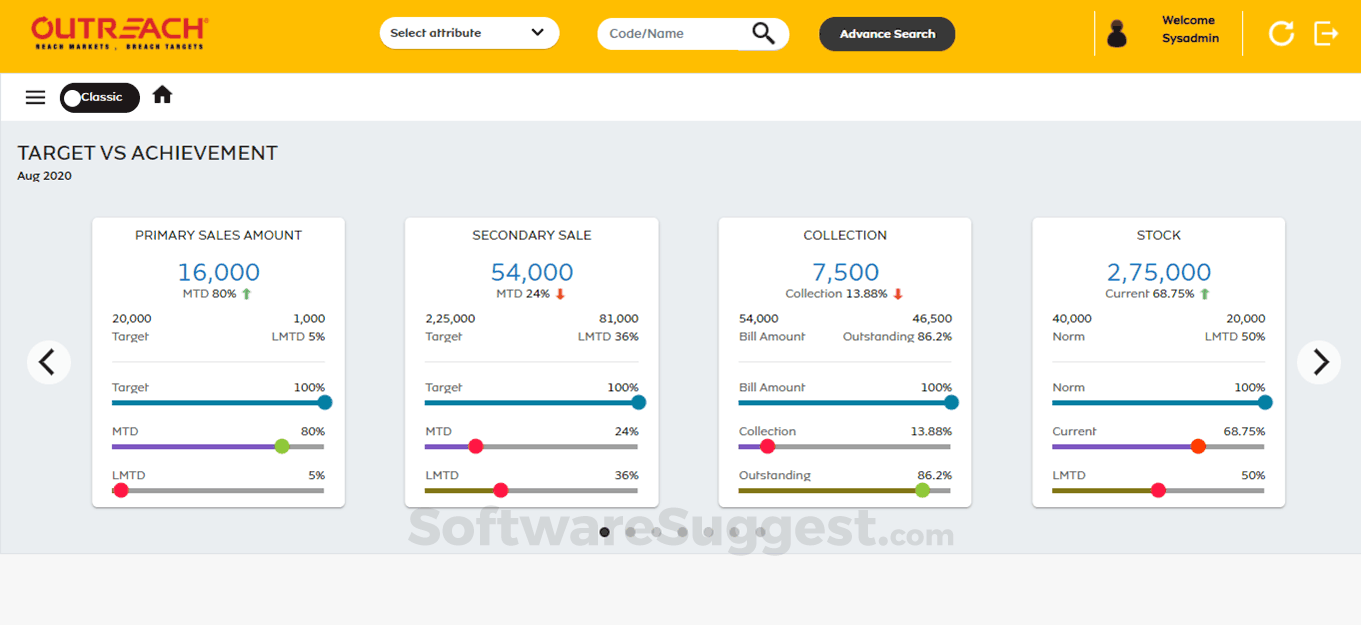Image resolution: width=1361 pixels, height=625 pixels.
Task: Select the first carousel page dot
Action: point(605,532)
